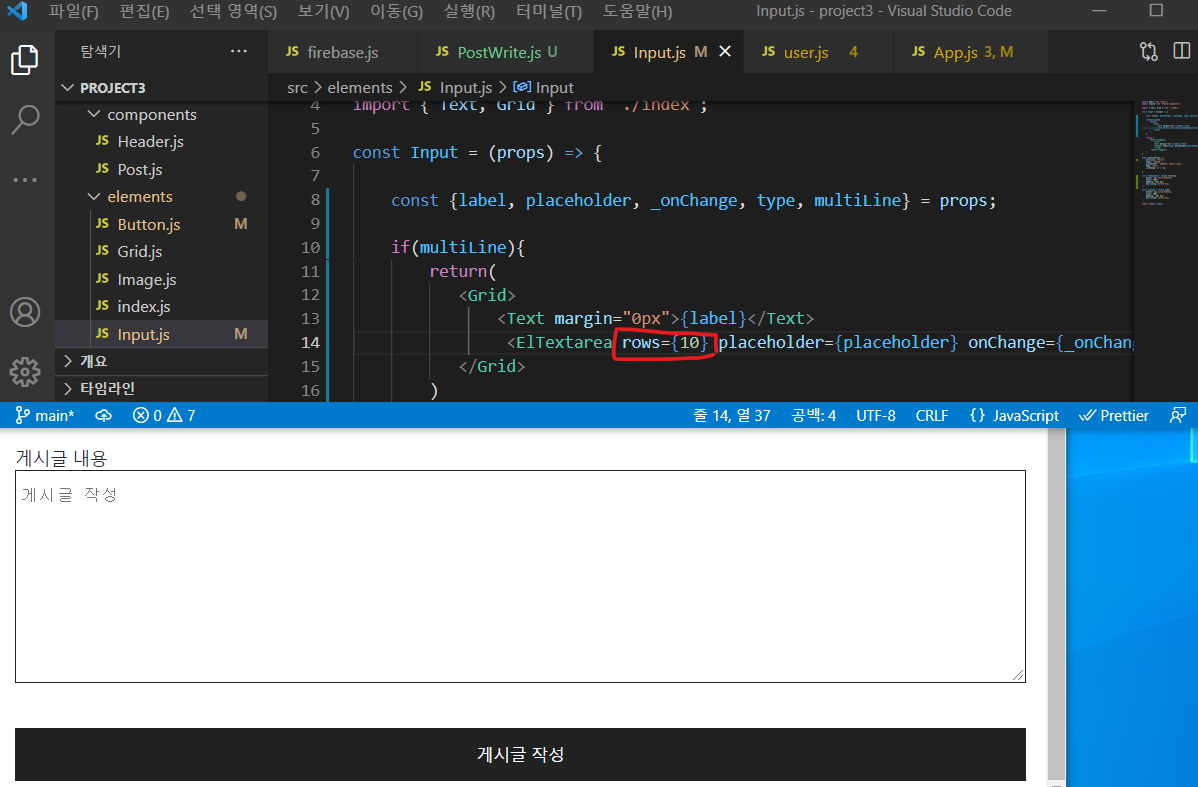Screen dimensions: 1198x787
Task: Open the 이동(G) menu
Action: [397, 11]
